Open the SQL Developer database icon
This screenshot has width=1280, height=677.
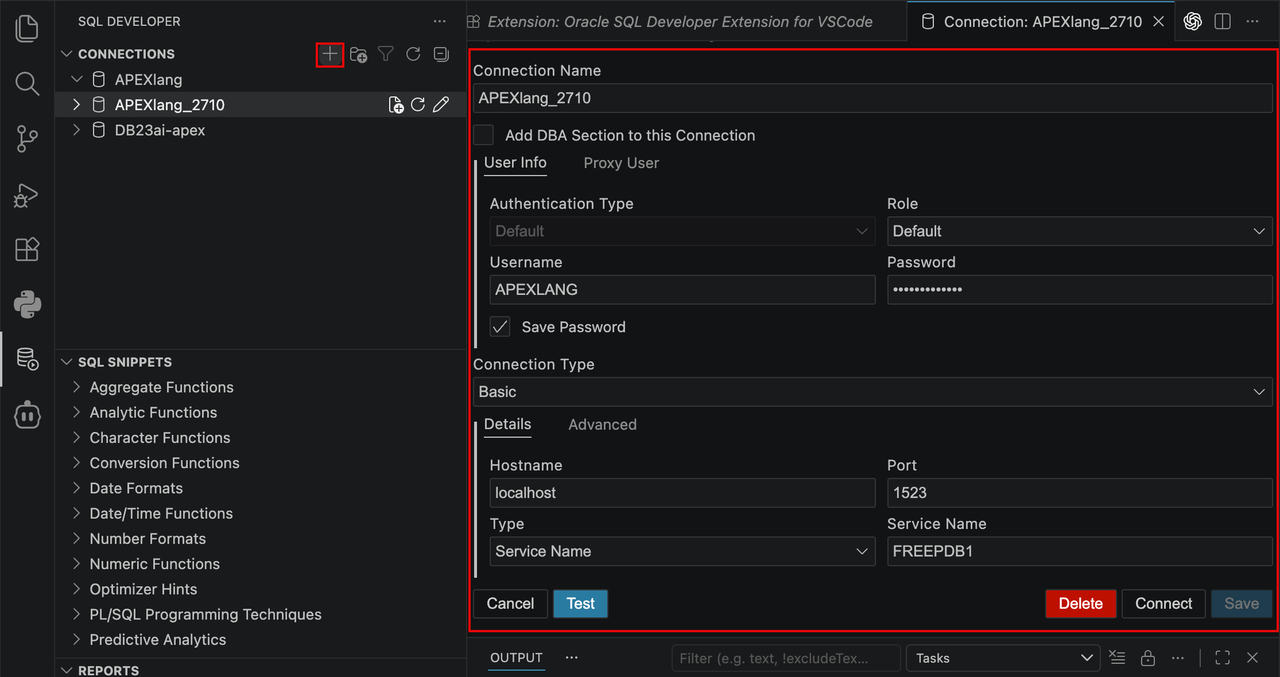tap(27, 359)
